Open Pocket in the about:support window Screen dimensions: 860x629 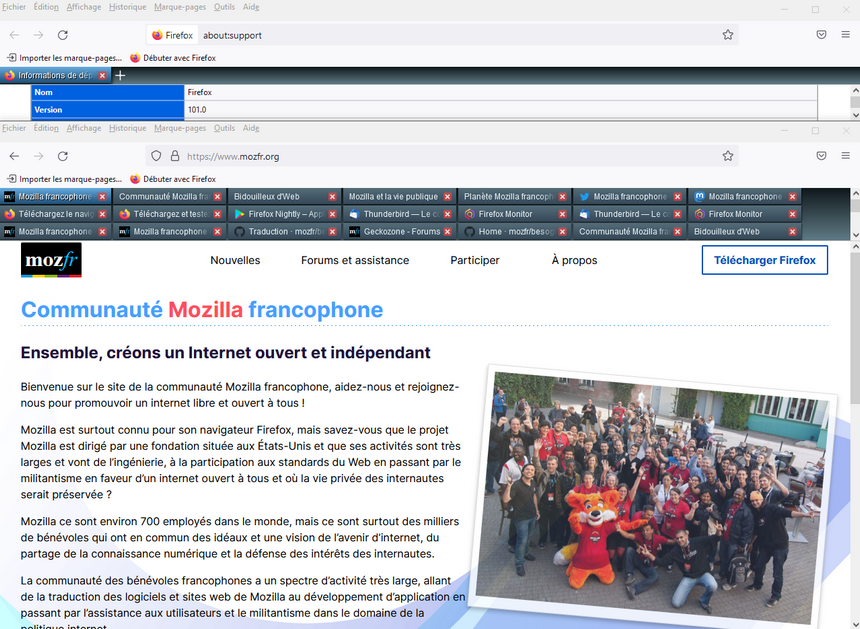821,35
